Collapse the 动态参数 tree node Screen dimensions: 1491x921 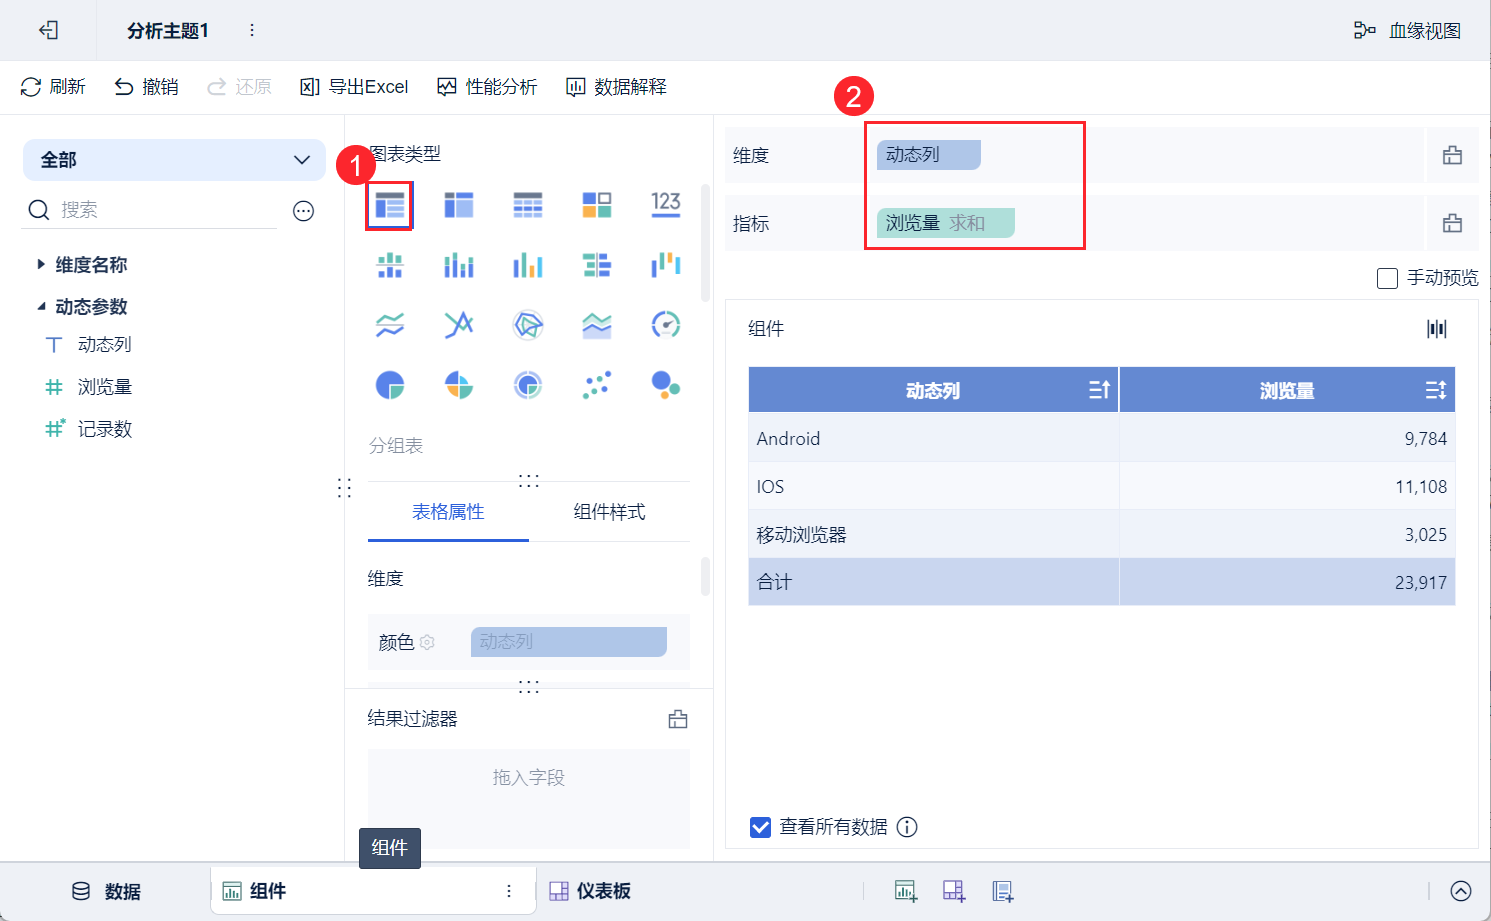coord(41,307)
